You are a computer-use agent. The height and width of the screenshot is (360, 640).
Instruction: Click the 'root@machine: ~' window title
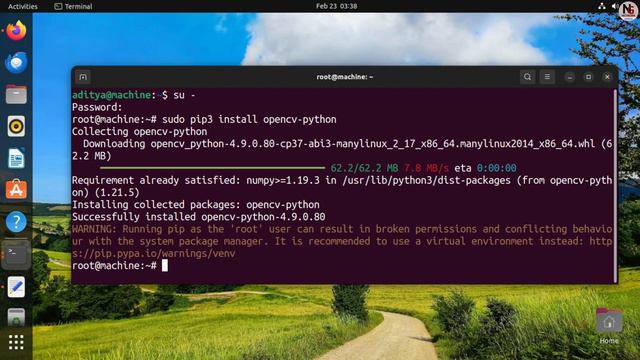pyautogui.click(x=344, y=77)
